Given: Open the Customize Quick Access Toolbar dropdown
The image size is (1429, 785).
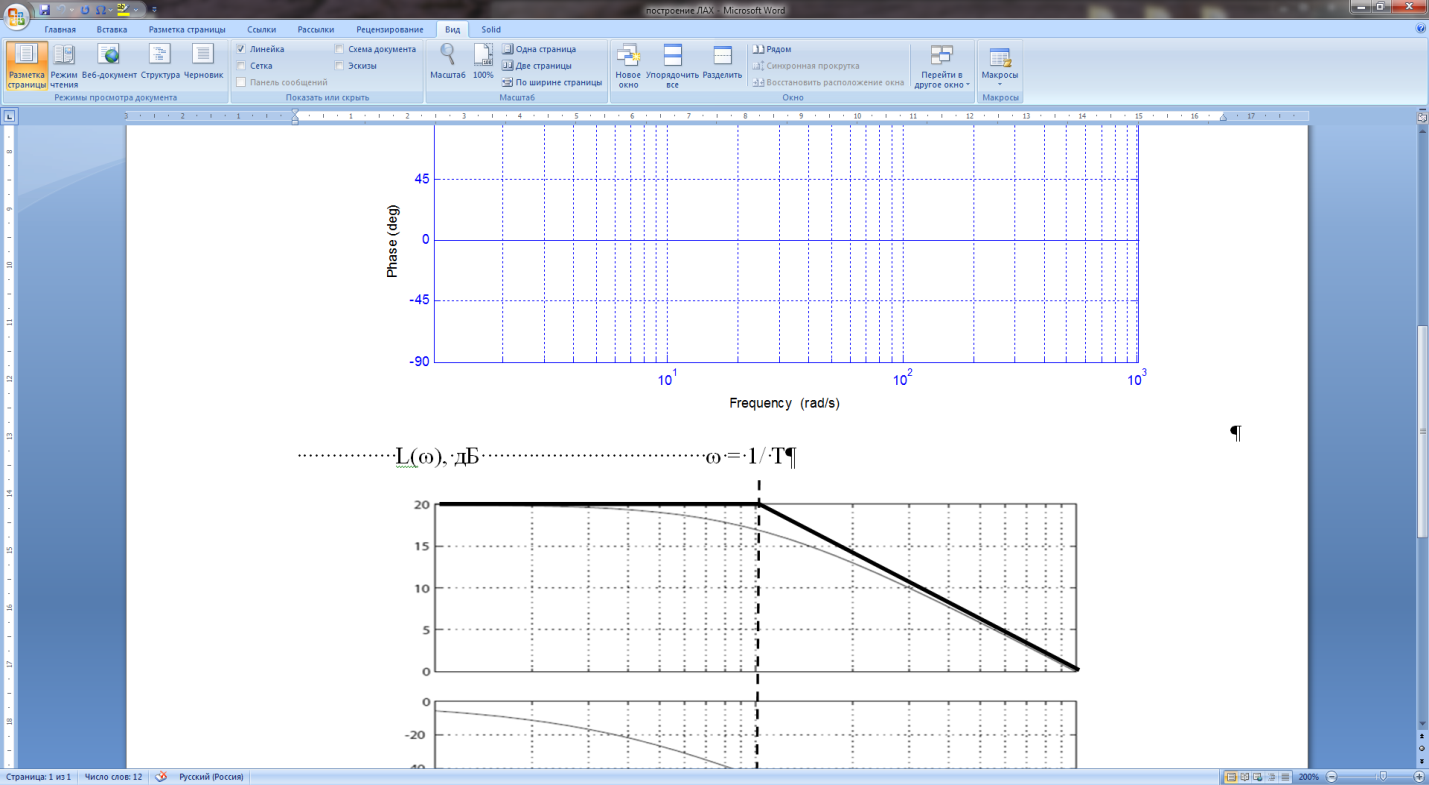Looking at the screenshot, I should (x=154, y=9).
